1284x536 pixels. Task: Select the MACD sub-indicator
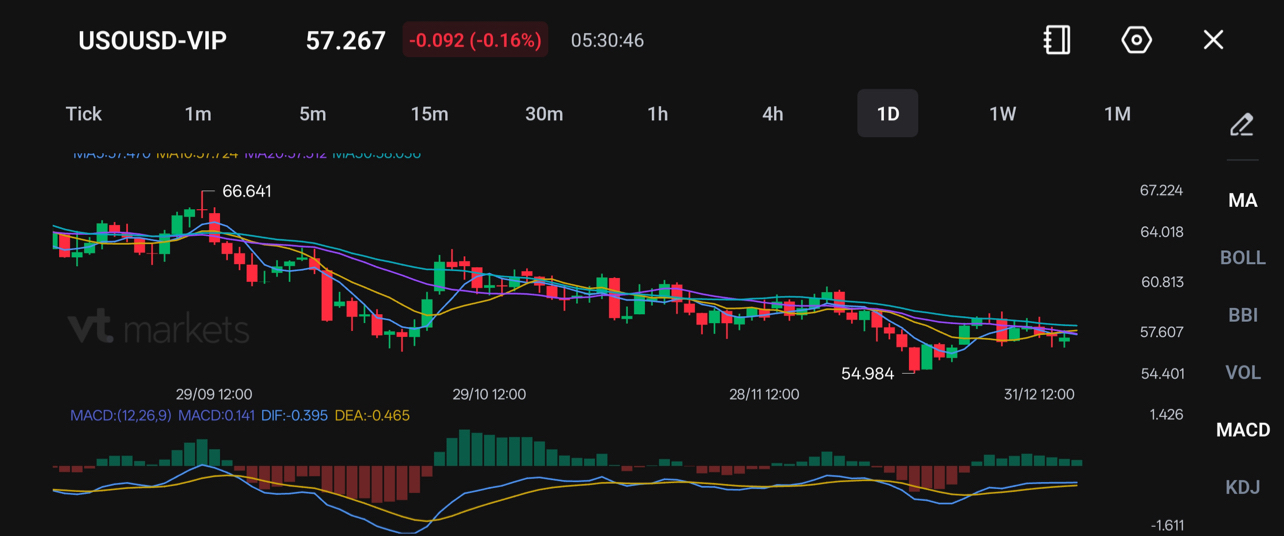click(x=1242, y=430)
